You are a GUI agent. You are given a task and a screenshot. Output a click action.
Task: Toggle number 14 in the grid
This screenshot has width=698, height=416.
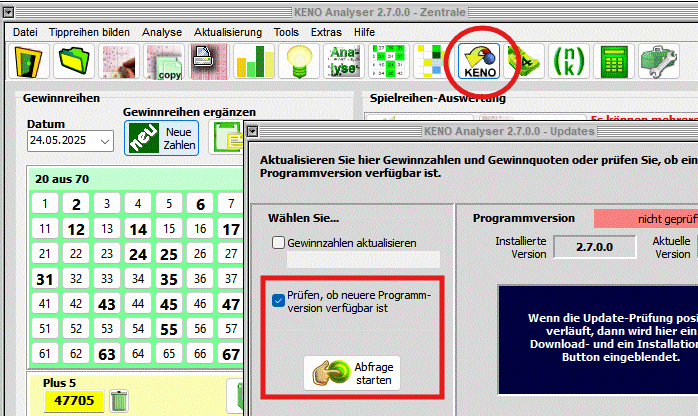(138, 229)
